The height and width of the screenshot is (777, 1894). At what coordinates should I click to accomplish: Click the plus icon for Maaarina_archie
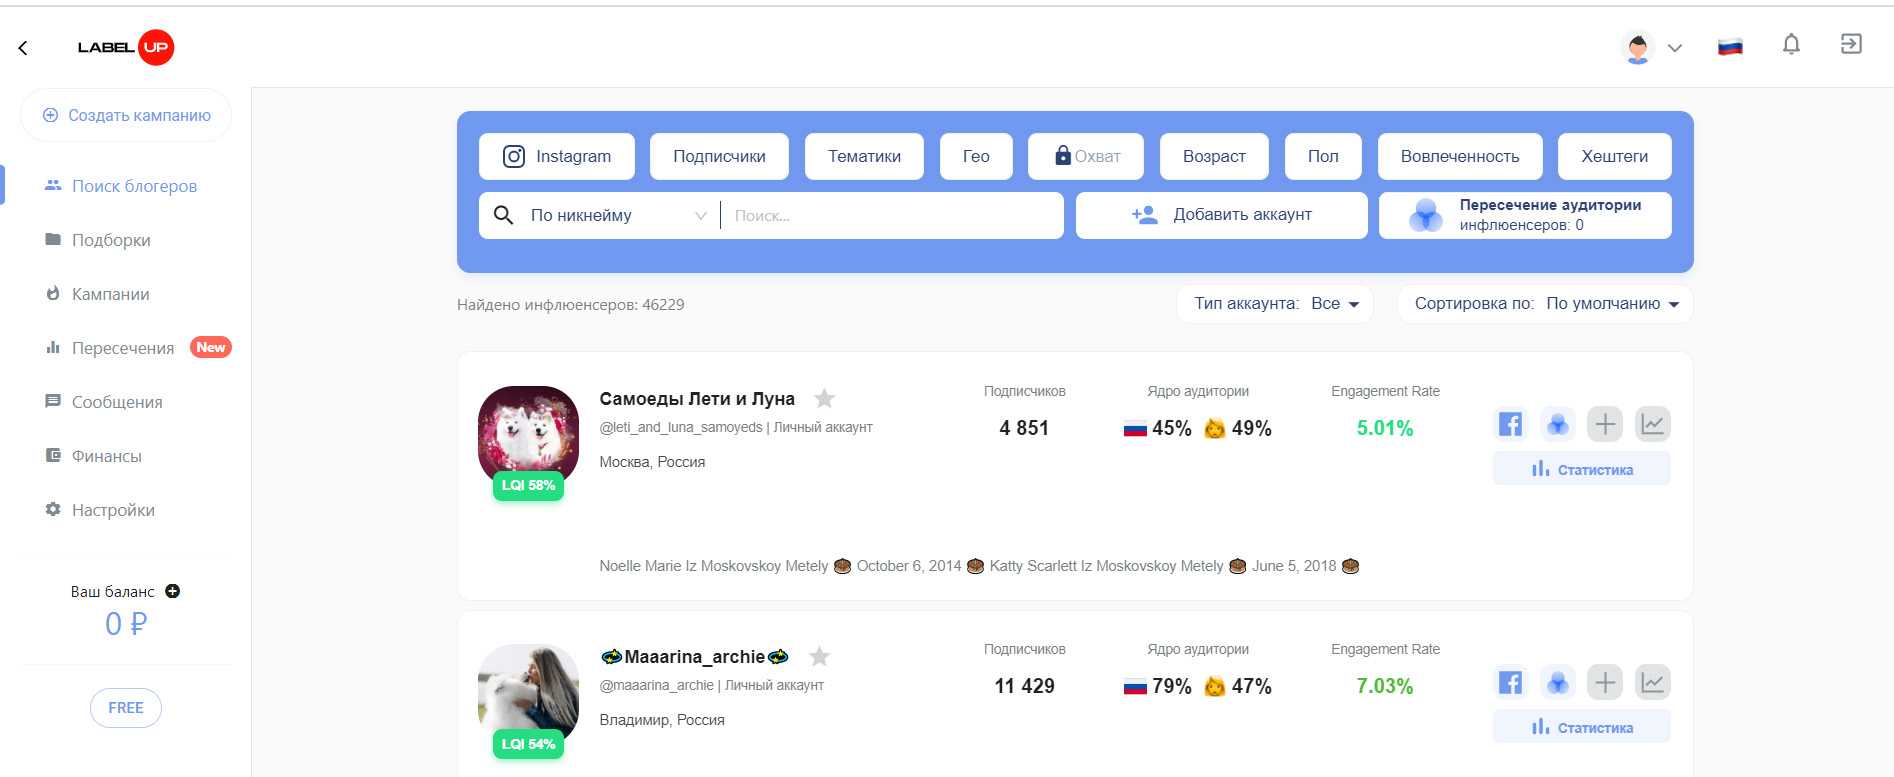1605,683
